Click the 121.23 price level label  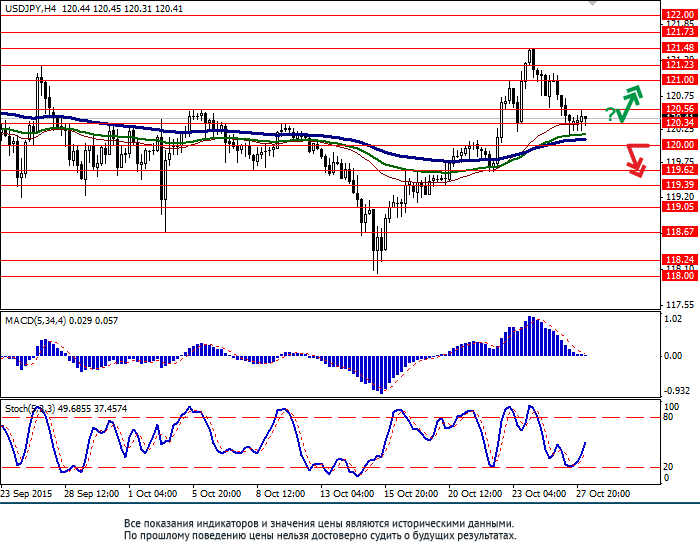coord(680,65)
